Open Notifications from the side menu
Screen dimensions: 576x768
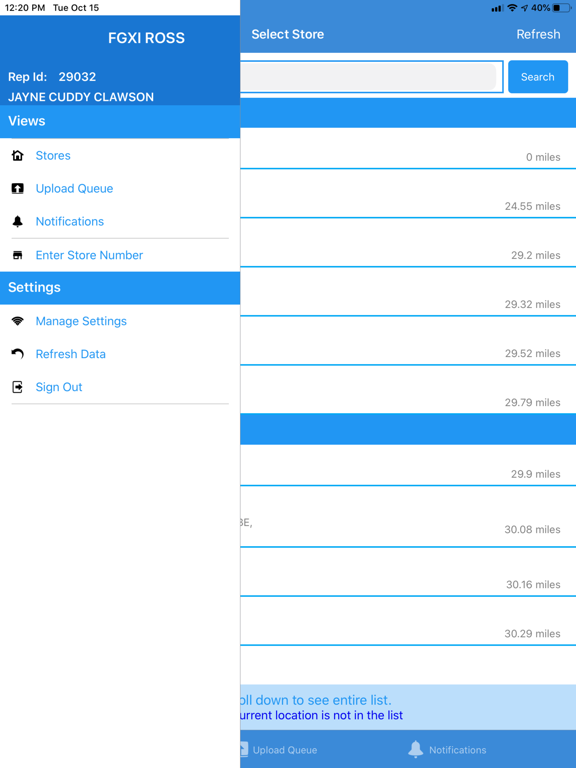pos(120,221)
